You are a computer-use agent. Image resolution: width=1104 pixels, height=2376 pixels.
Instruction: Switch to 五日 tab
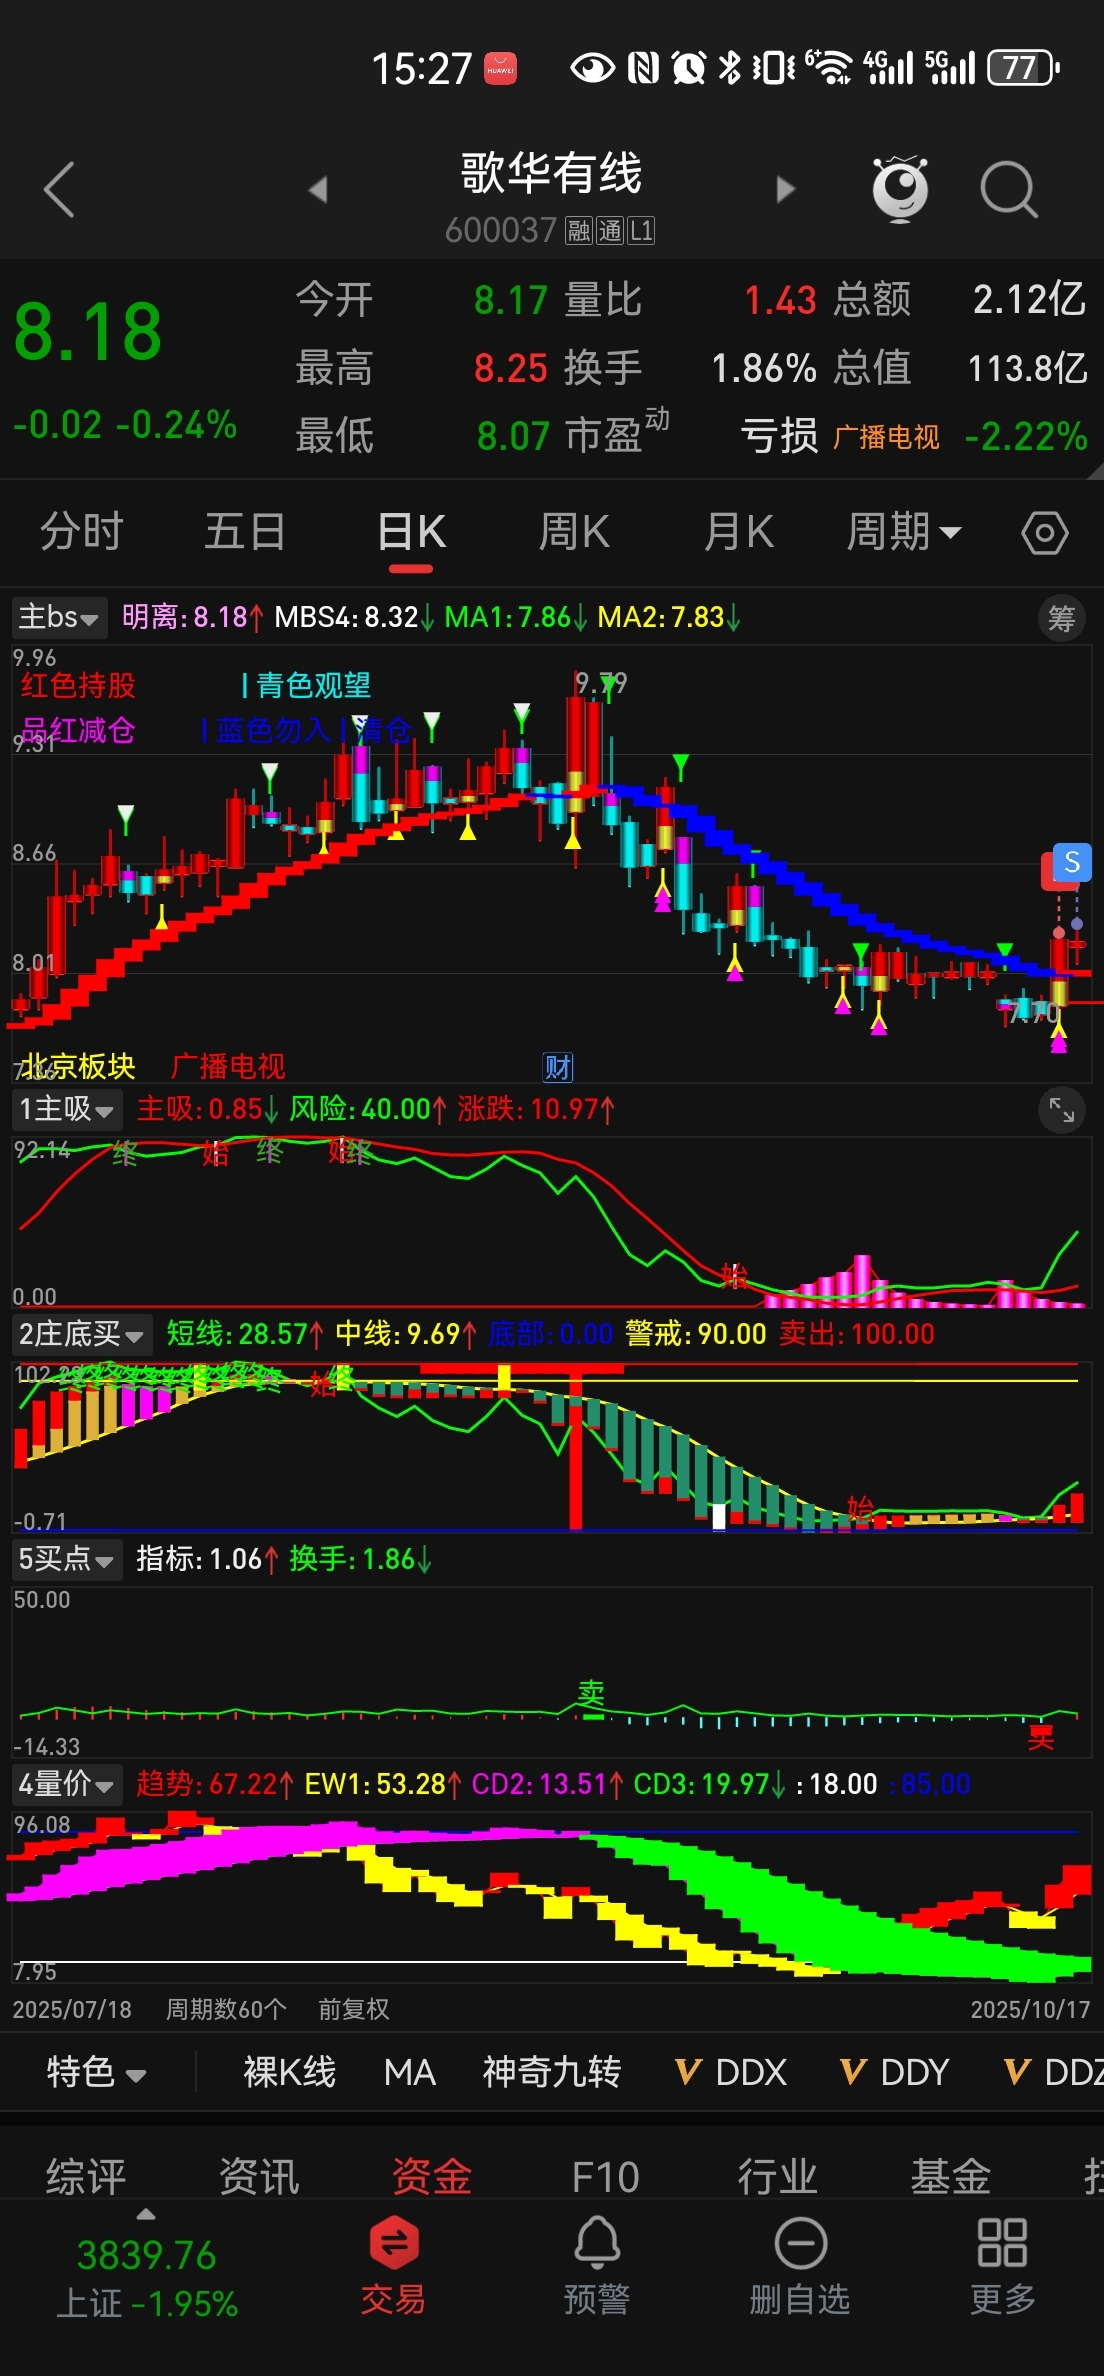click(246, 532)
